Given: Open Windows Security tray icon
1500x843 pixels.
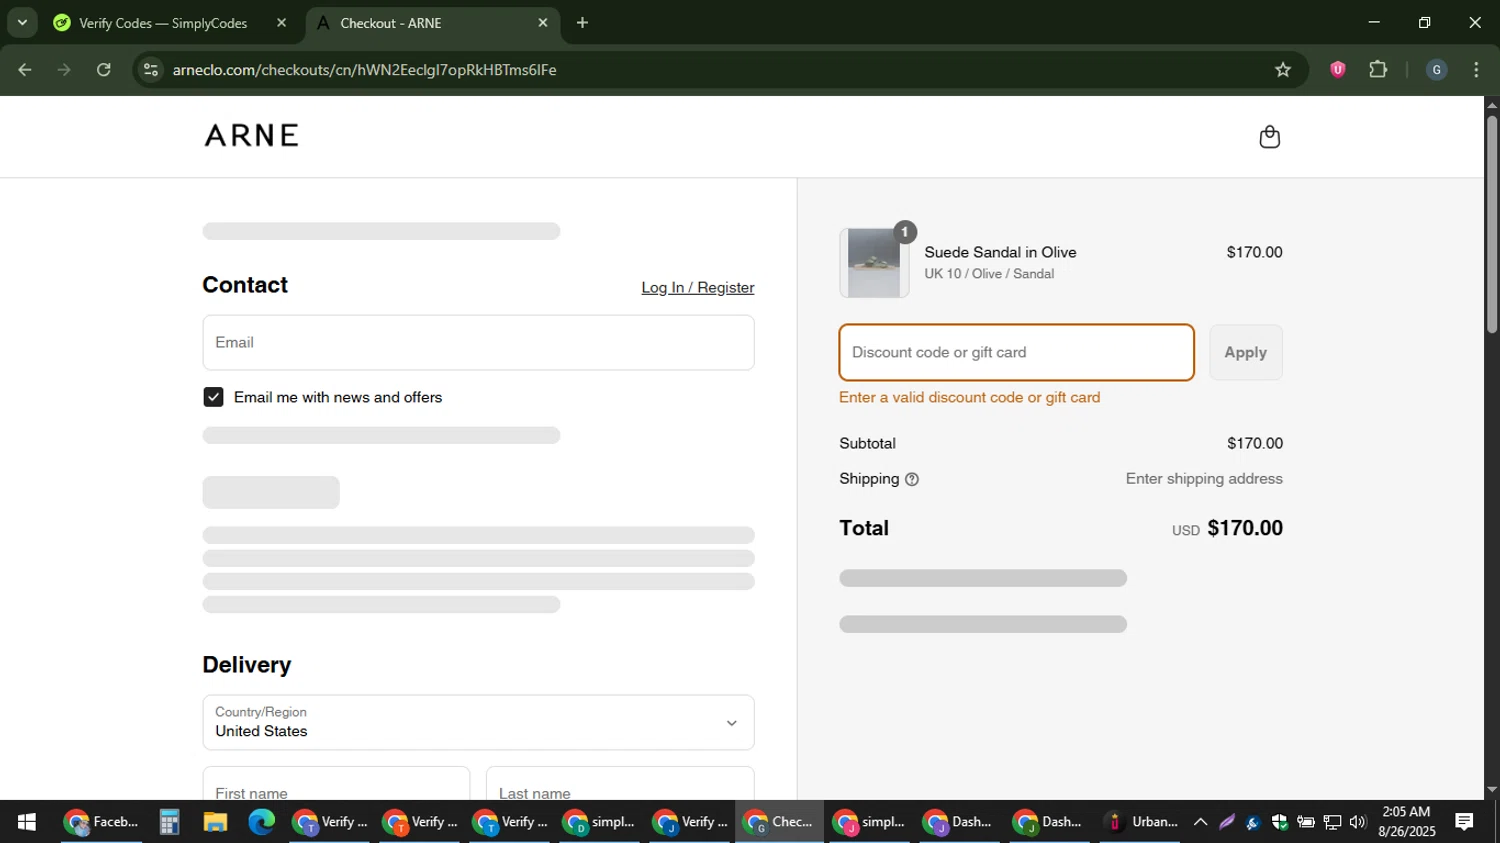Looking at the screenshot, I should click(x=1279, y=822).
